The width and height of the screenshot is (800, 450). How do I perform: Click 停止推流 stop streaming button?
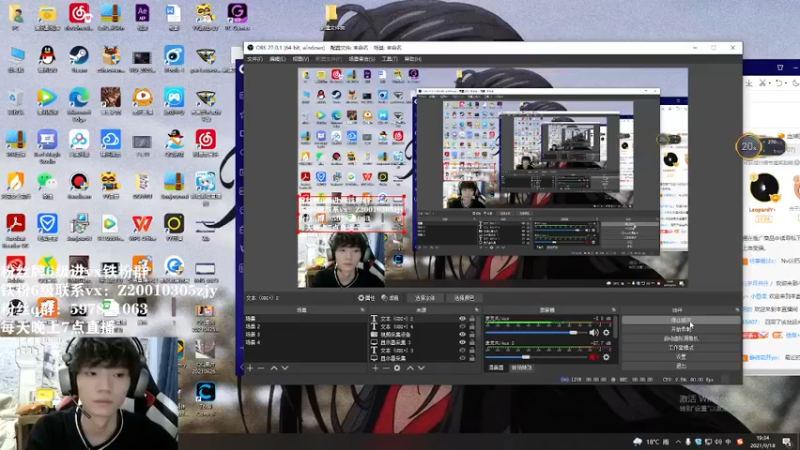click(681, 320)
